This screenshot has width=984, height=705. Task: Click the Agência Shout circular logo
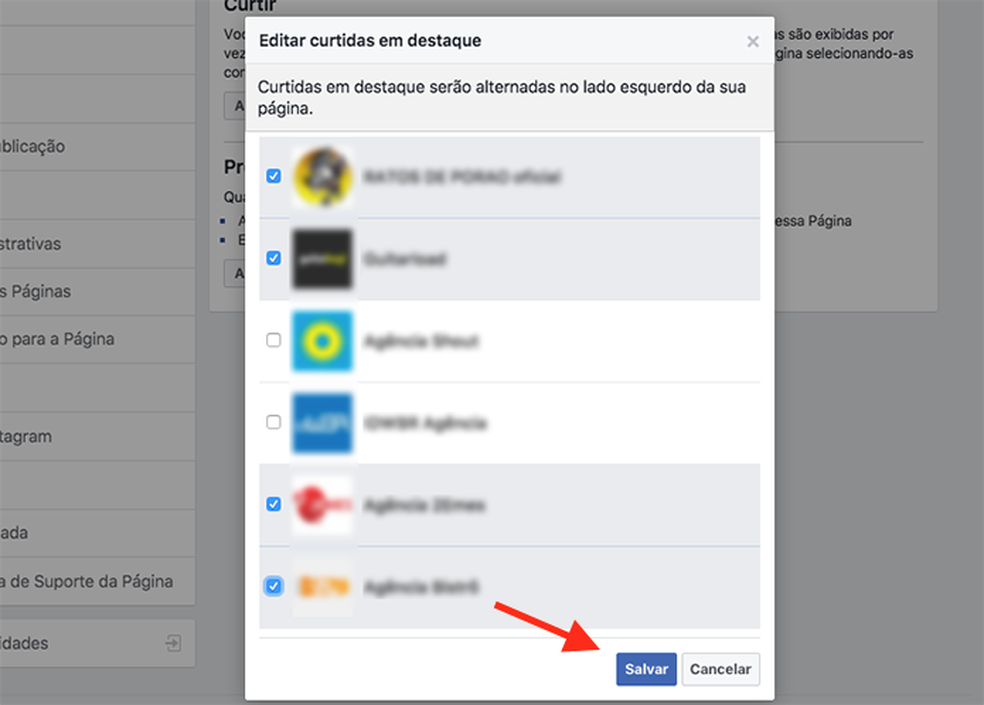pos(322,341)
